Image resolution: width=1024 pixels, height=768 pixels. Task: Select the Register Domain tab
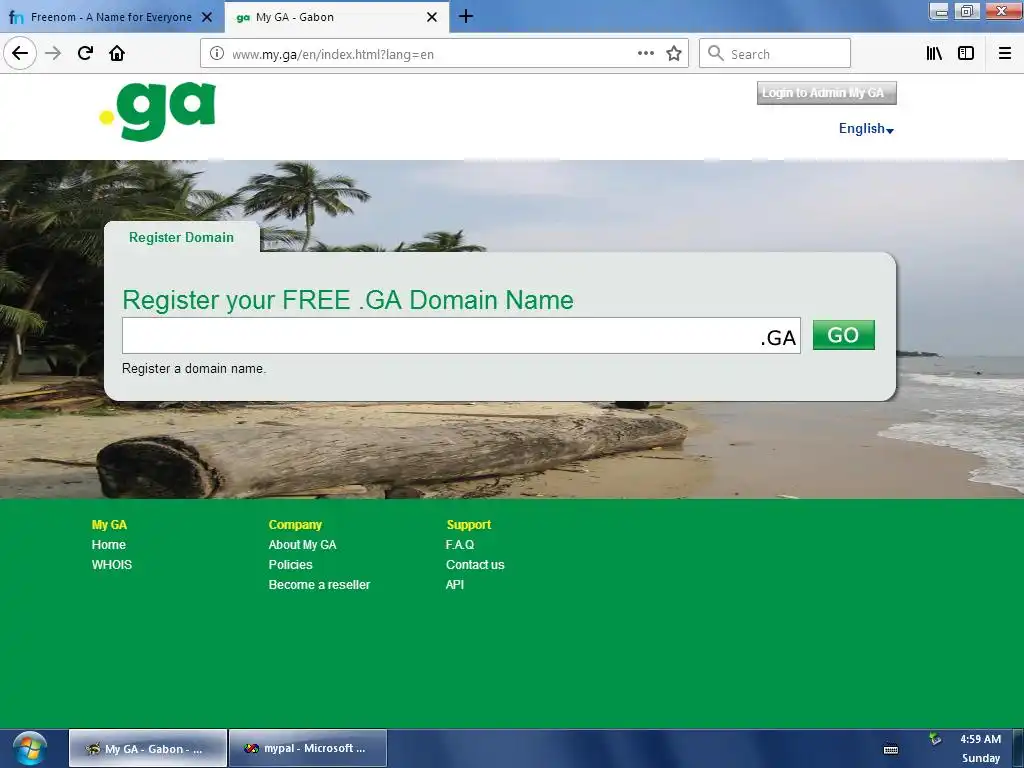tap(182, 237)
